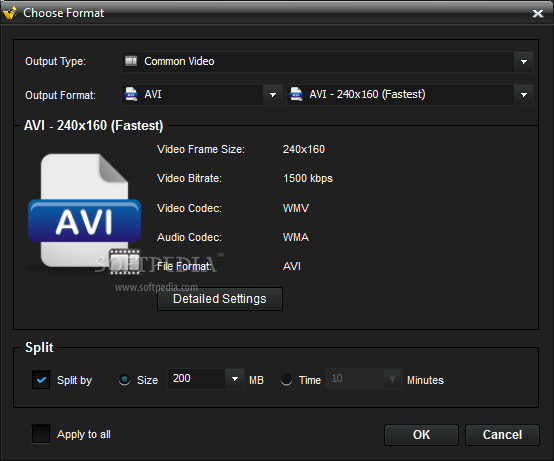Open Detailed Settings

(220, 299)
